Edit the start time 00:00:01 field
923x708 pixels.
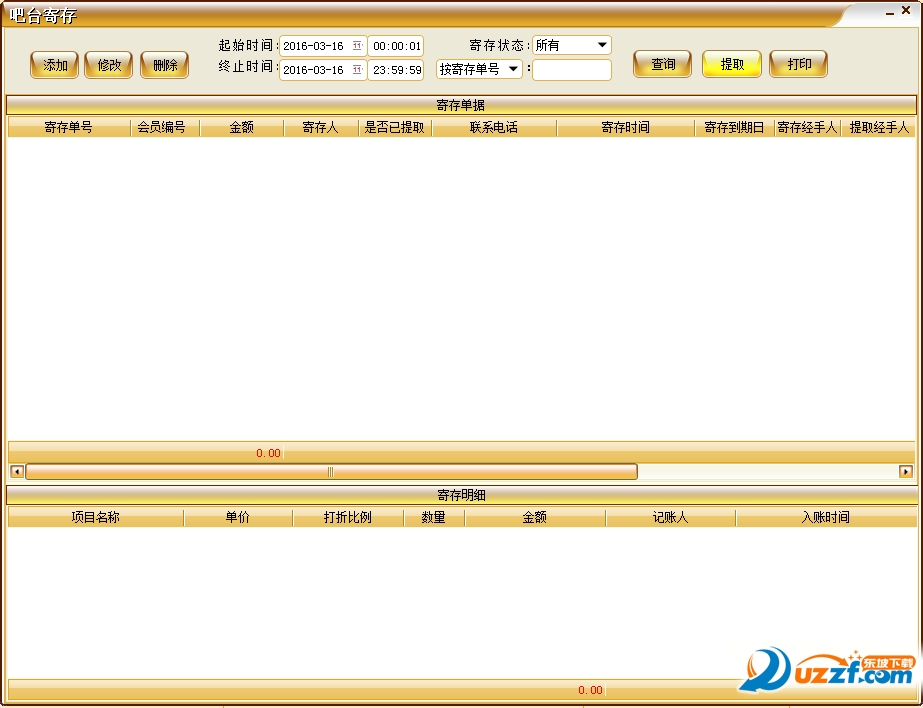(x=396, y=46)
